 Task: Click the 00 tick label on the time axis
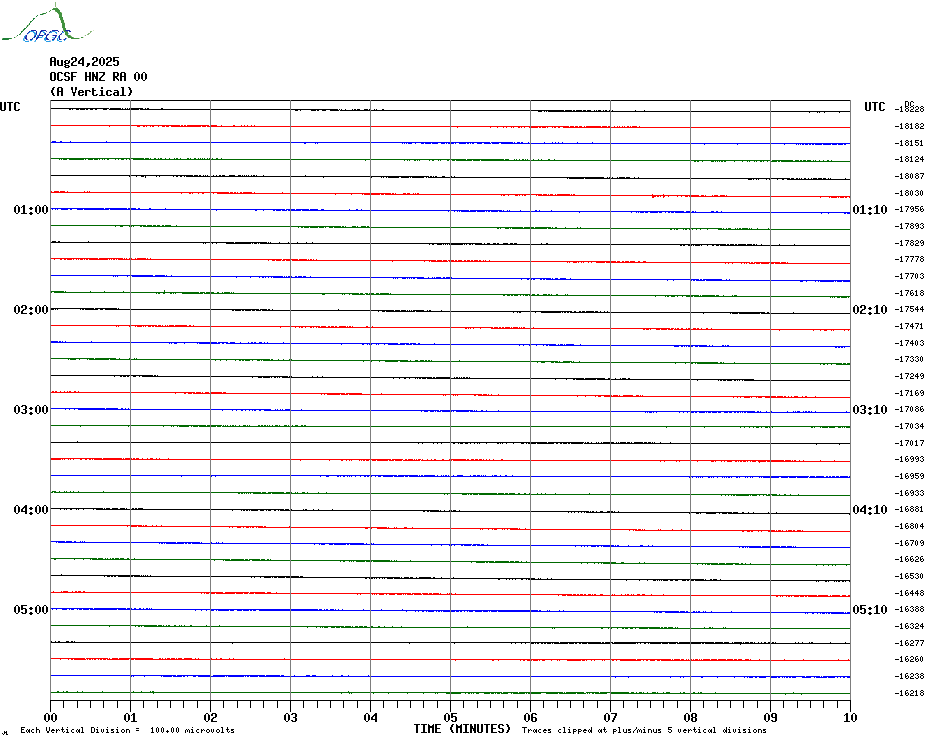click(x=50, y=717)
